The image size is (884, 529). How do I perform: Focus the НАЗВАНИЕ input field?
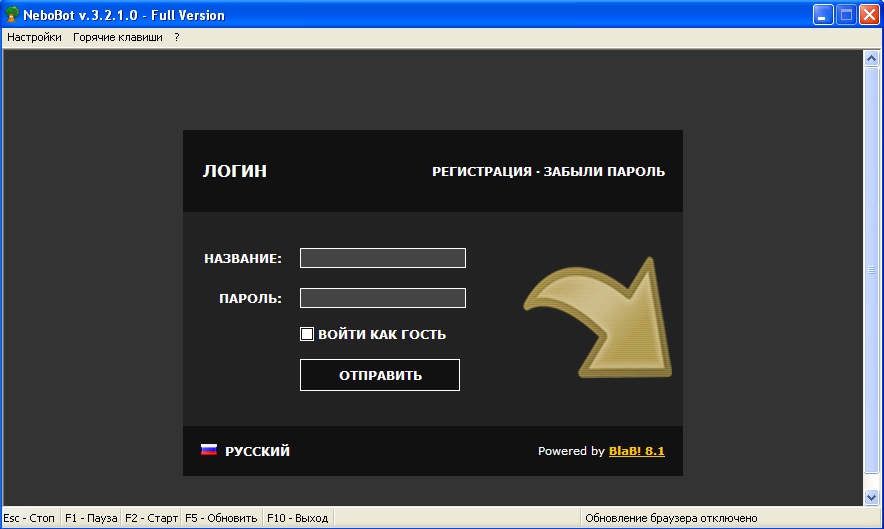(382, 258)
